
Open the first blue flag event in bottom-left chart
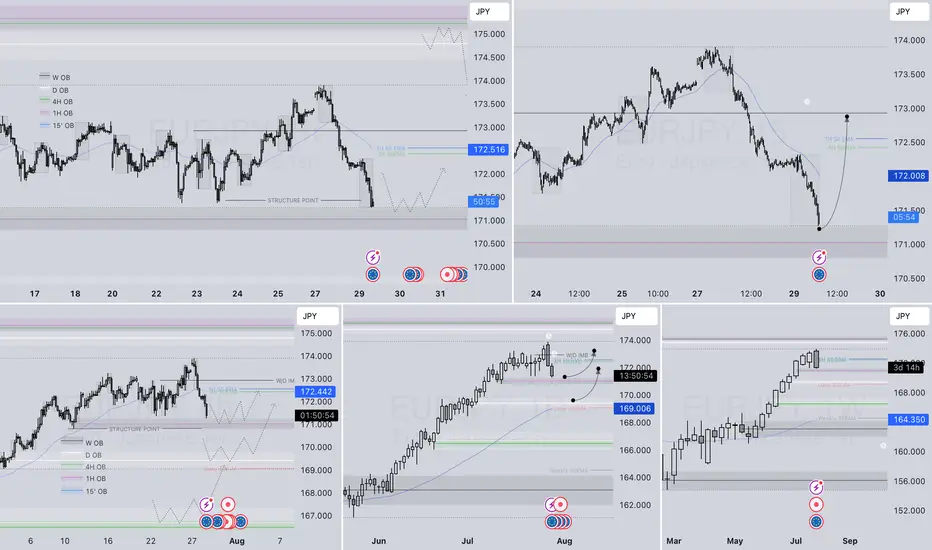pos(206,522)
